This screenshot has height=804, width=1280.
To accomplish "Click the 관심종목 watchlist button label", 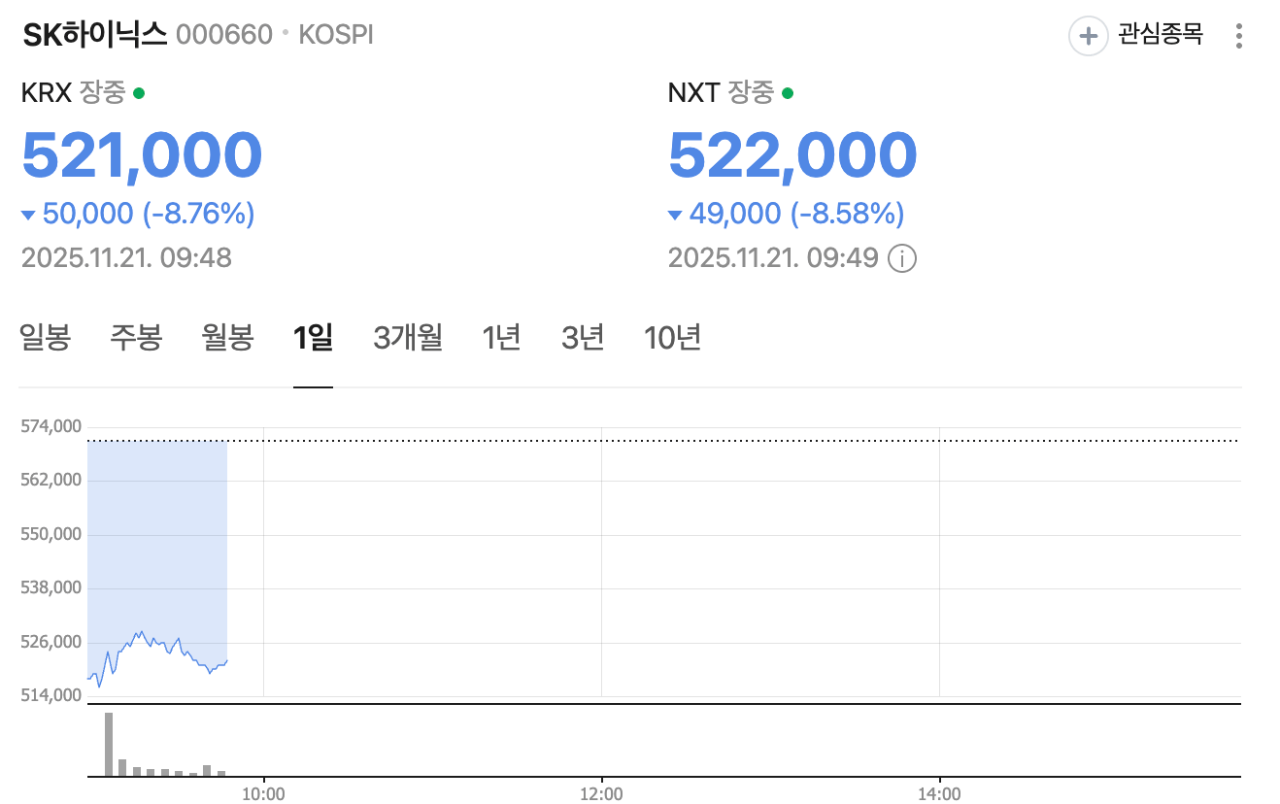I will 1160,36.
